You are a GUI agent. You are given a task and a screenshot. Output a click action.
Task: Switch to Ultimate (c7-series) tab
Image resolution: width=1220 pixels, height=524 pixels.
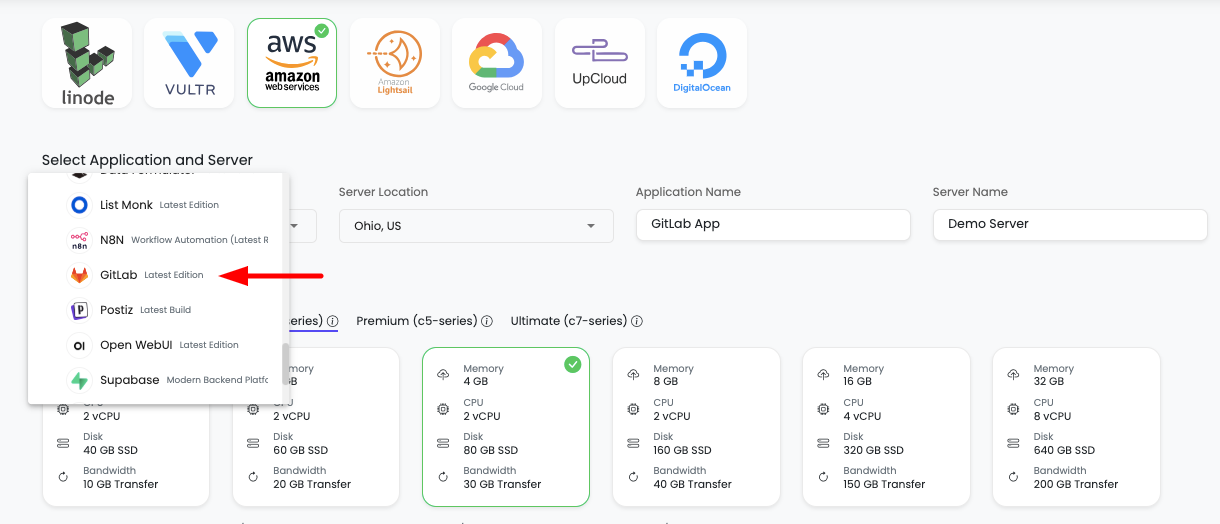pos(569,321)
